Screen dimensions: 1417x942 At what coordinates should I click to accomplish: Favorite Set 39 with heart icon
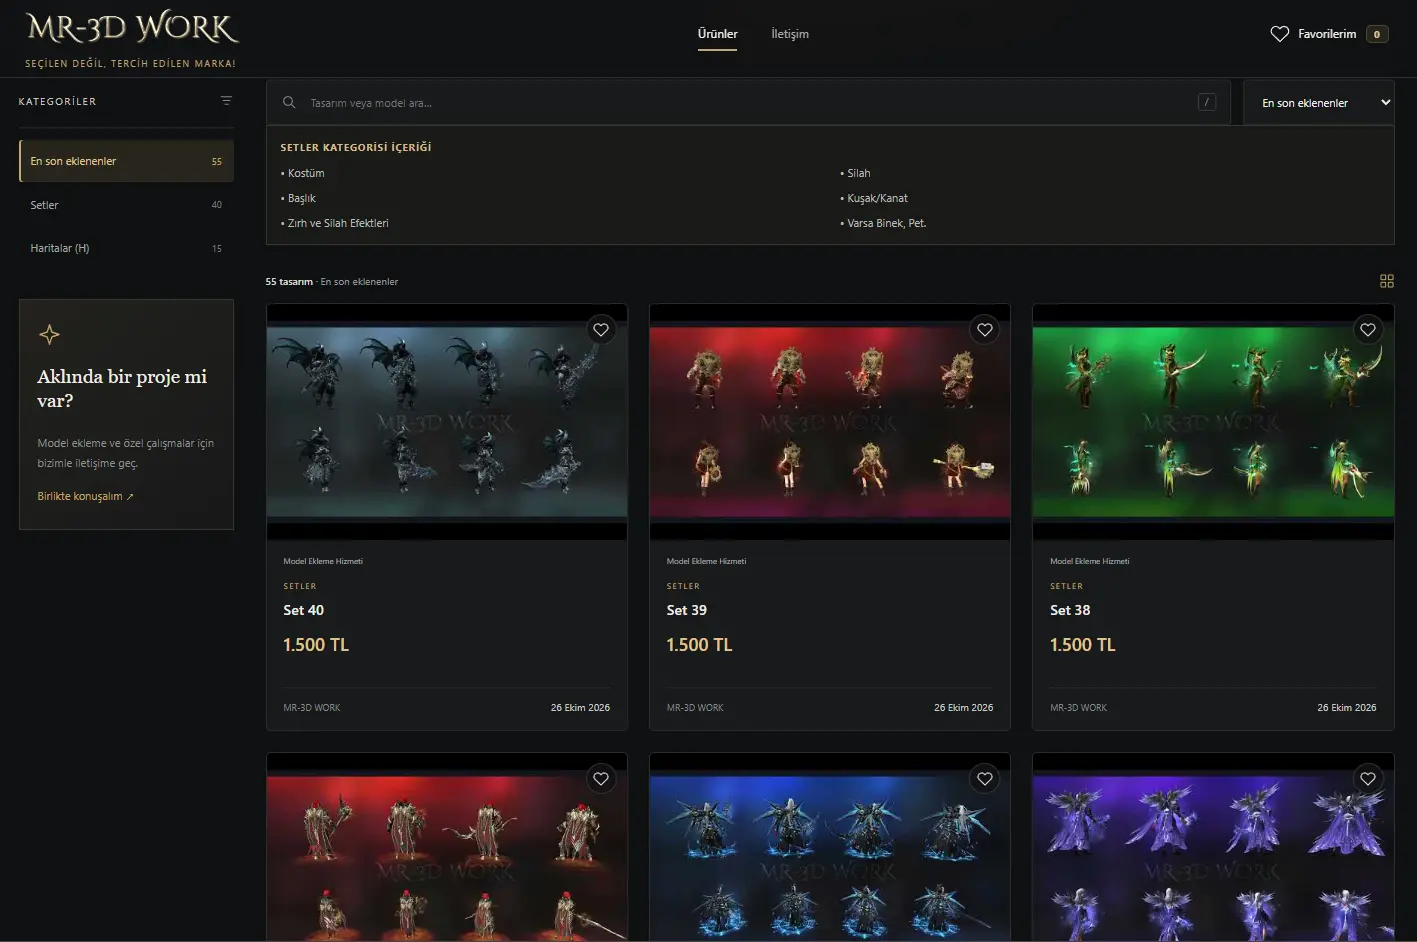coord(985,330)
